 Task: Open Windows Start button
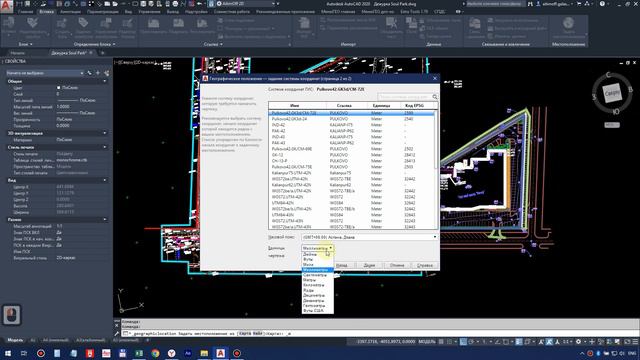point(8,353)
